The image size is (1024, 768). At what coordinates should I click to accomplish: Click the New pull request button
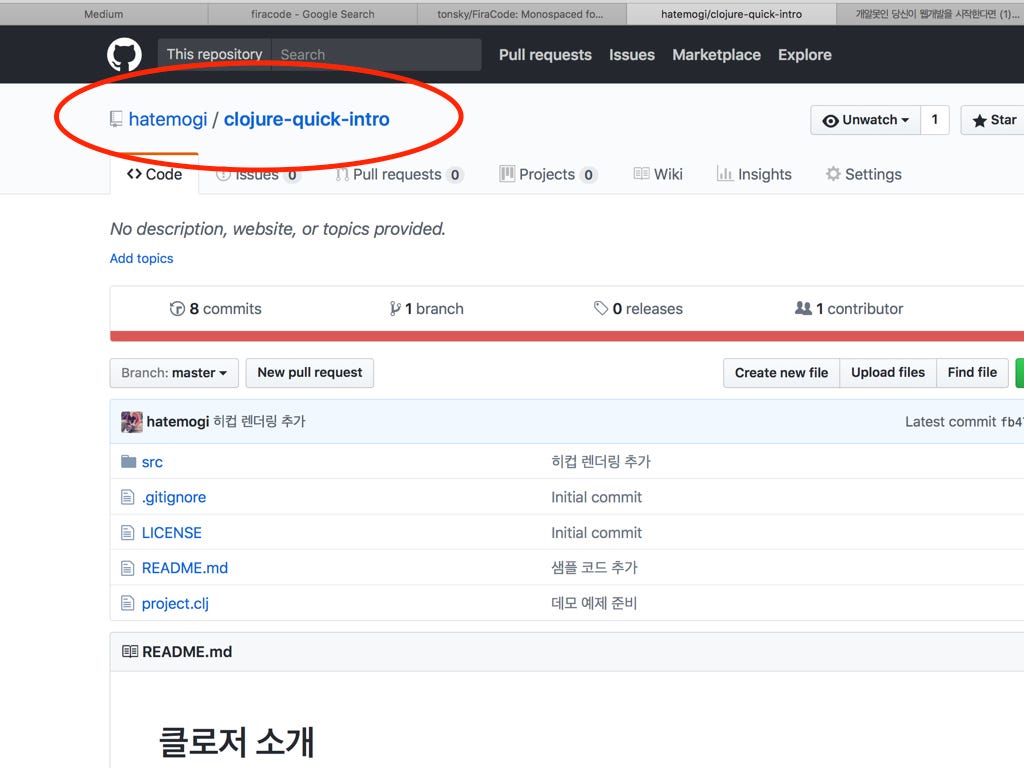pyautogui.click(x=310, y=373)
